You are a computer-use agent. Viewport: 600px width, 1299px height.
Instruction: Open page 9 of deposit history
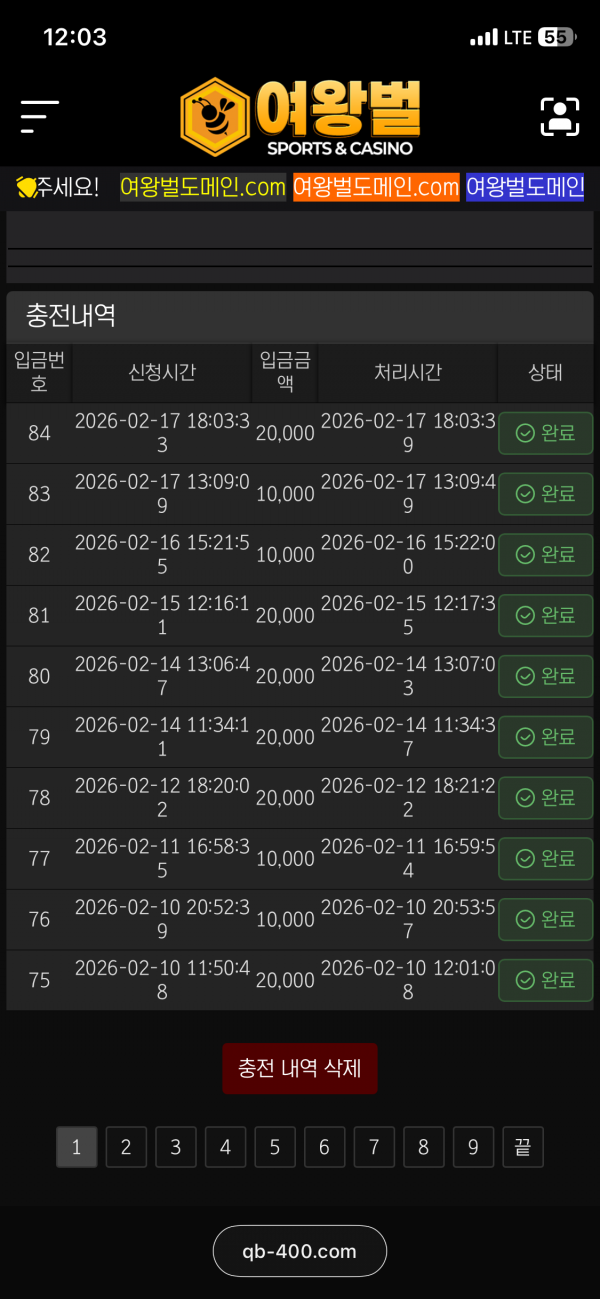coord(473,1147)
